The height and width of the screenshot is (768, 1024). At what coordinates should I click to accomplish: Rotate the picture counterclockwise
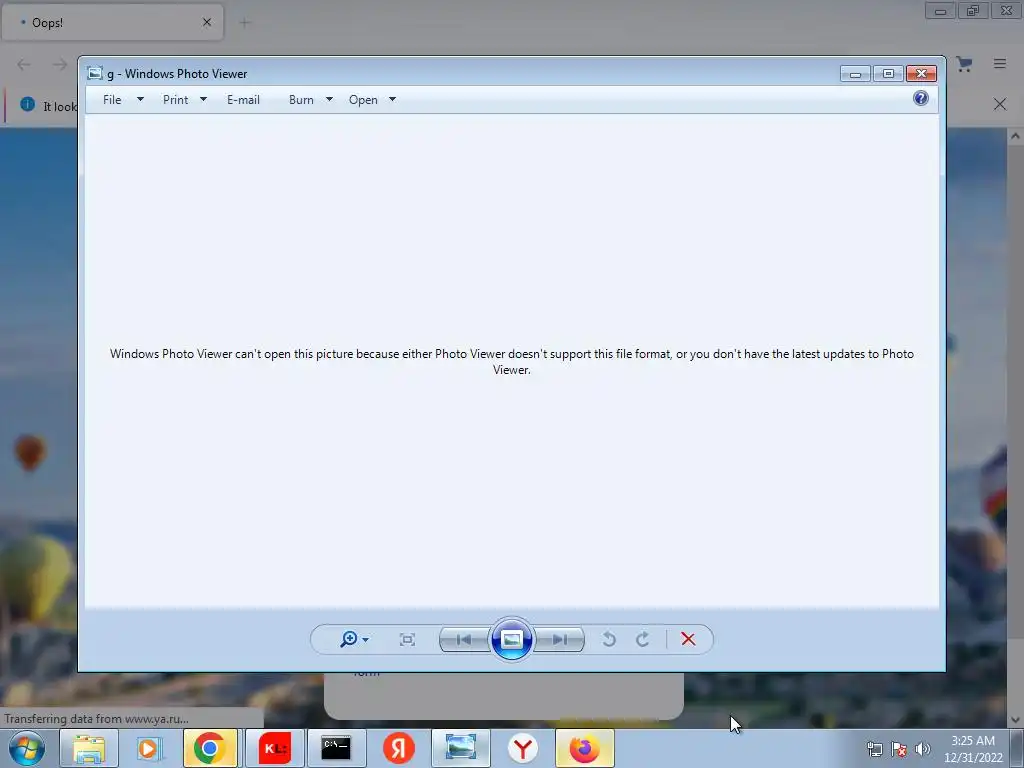(x=609, y=639)
